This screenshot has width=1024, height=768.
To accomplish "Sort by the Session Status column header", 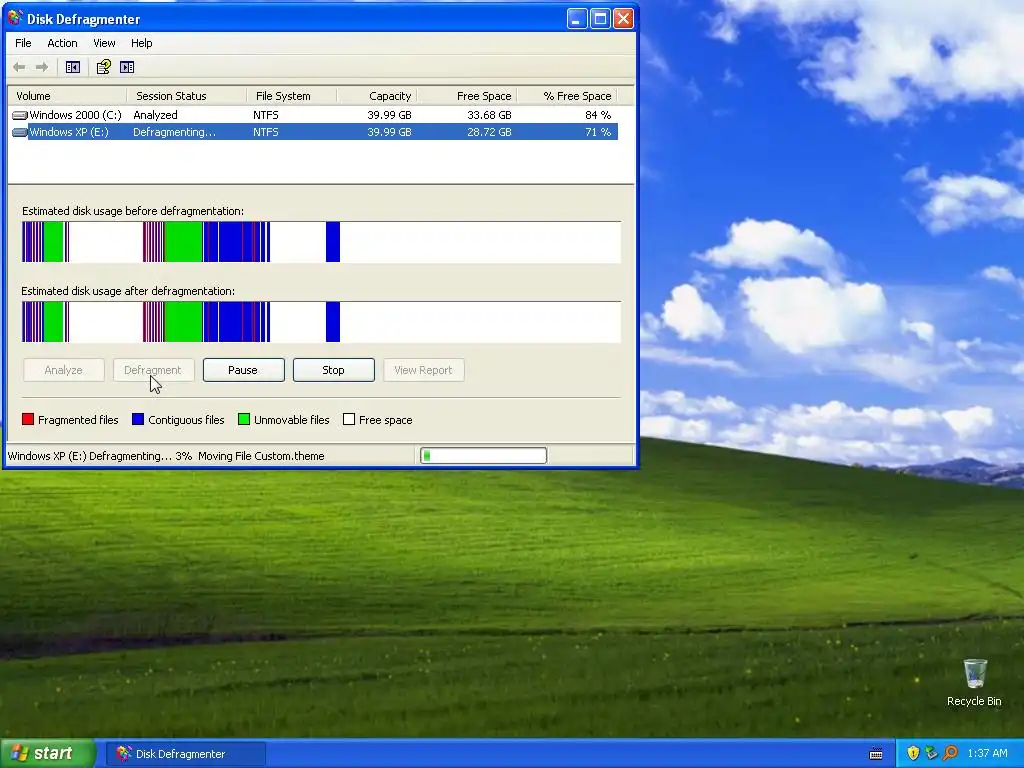I will (187, 96).
